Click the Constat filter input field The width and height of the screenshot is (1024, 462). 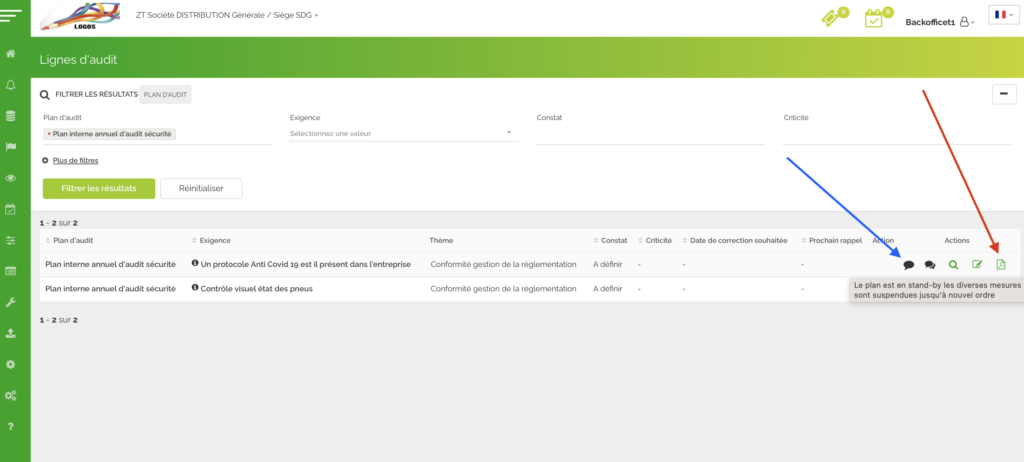tap(650, 134)
